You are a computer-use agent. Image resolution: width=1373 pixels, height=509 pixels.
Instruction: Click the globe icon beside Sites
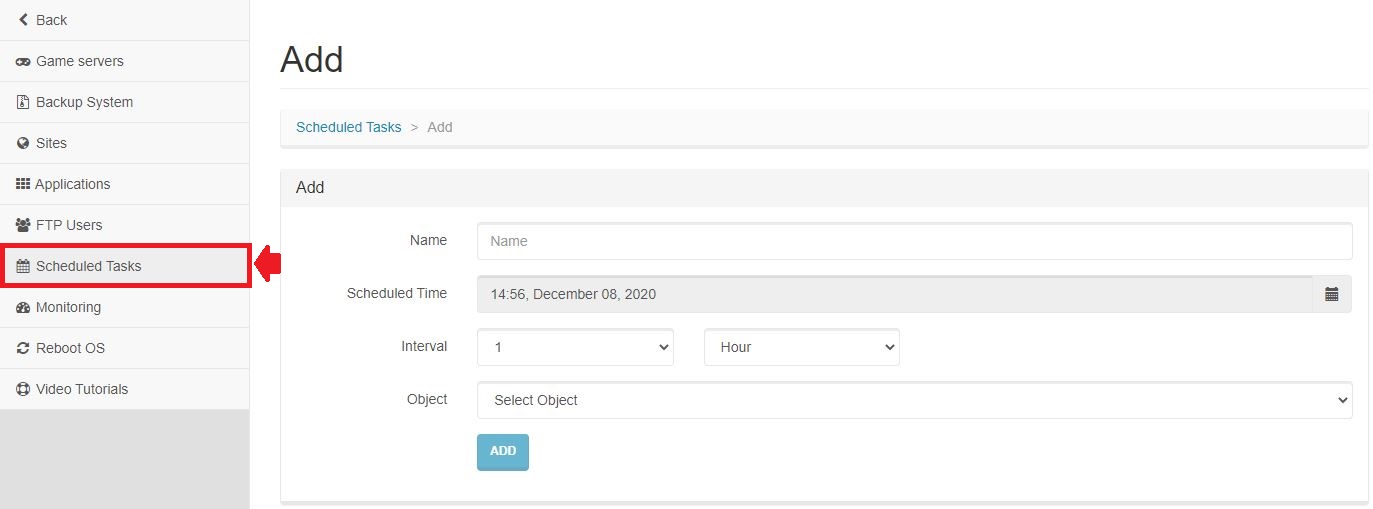[x=23, y=143]
